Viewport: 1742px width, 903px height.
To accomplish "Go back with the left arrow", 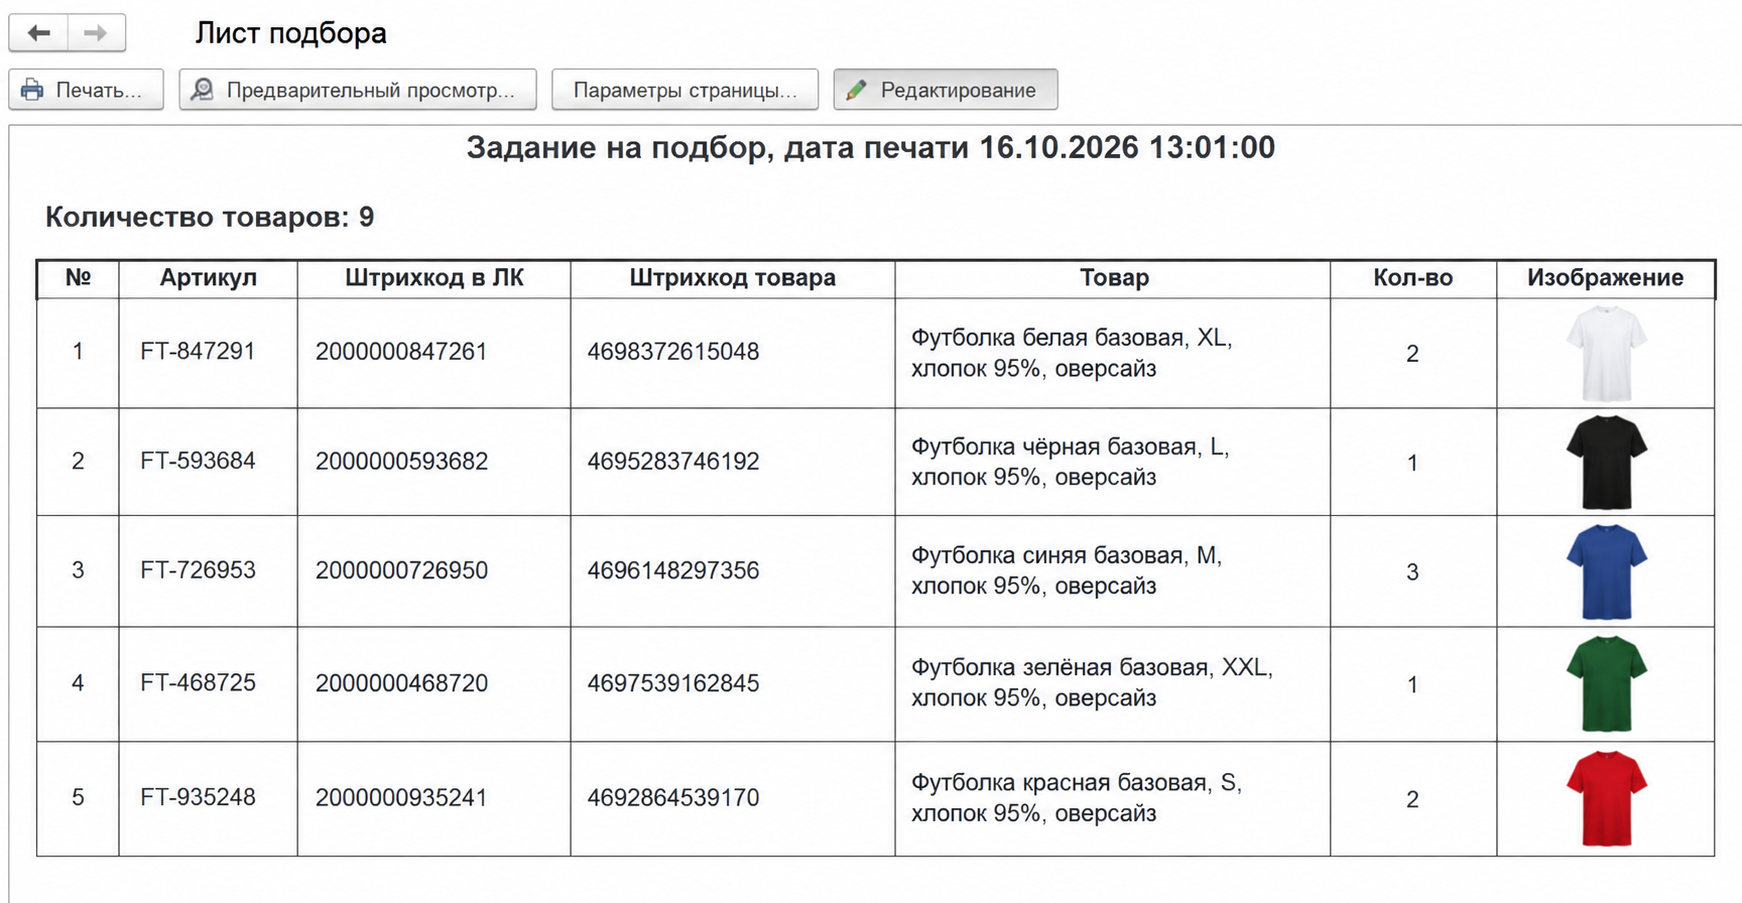I will 39,33.
